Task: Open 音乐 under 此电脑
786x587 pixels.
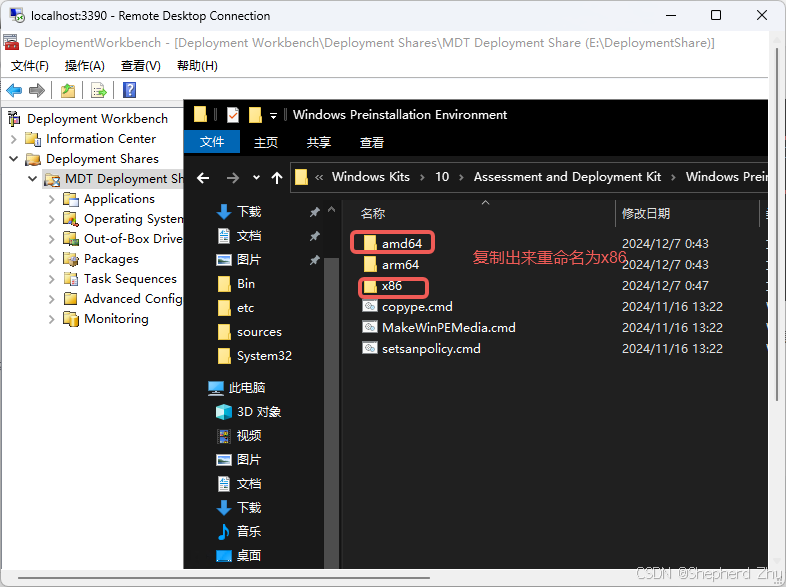Action: (249, 532)
